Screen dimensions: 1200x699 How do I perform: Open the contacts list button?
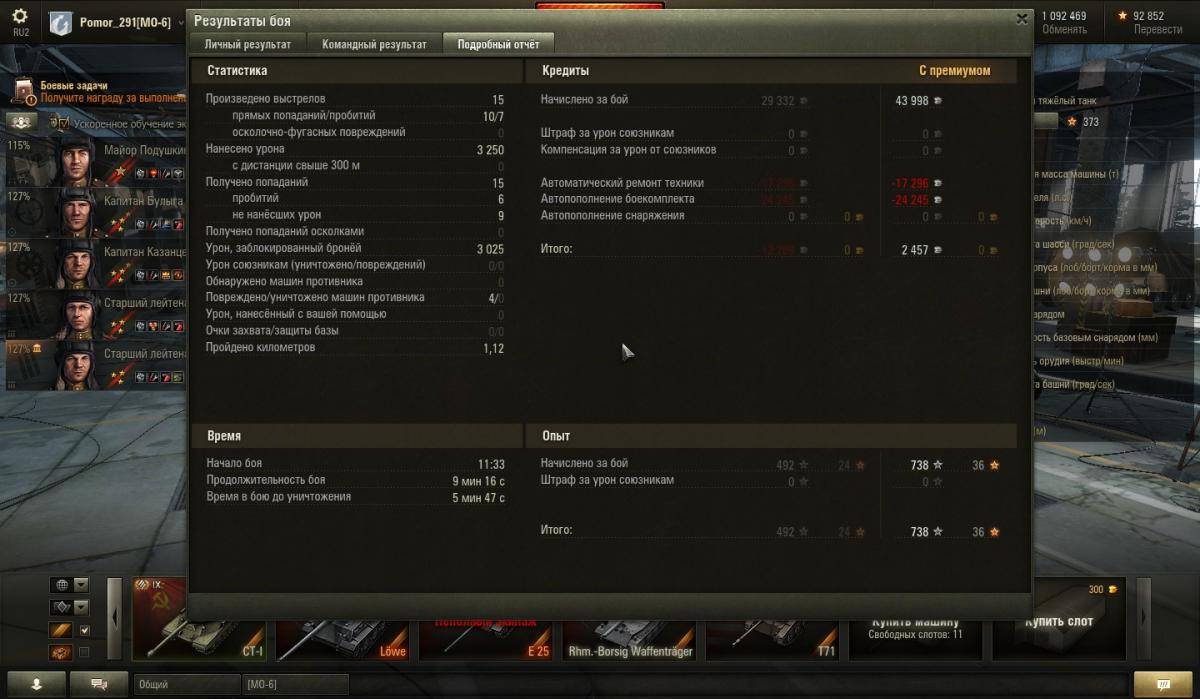(x=36, y=683)
